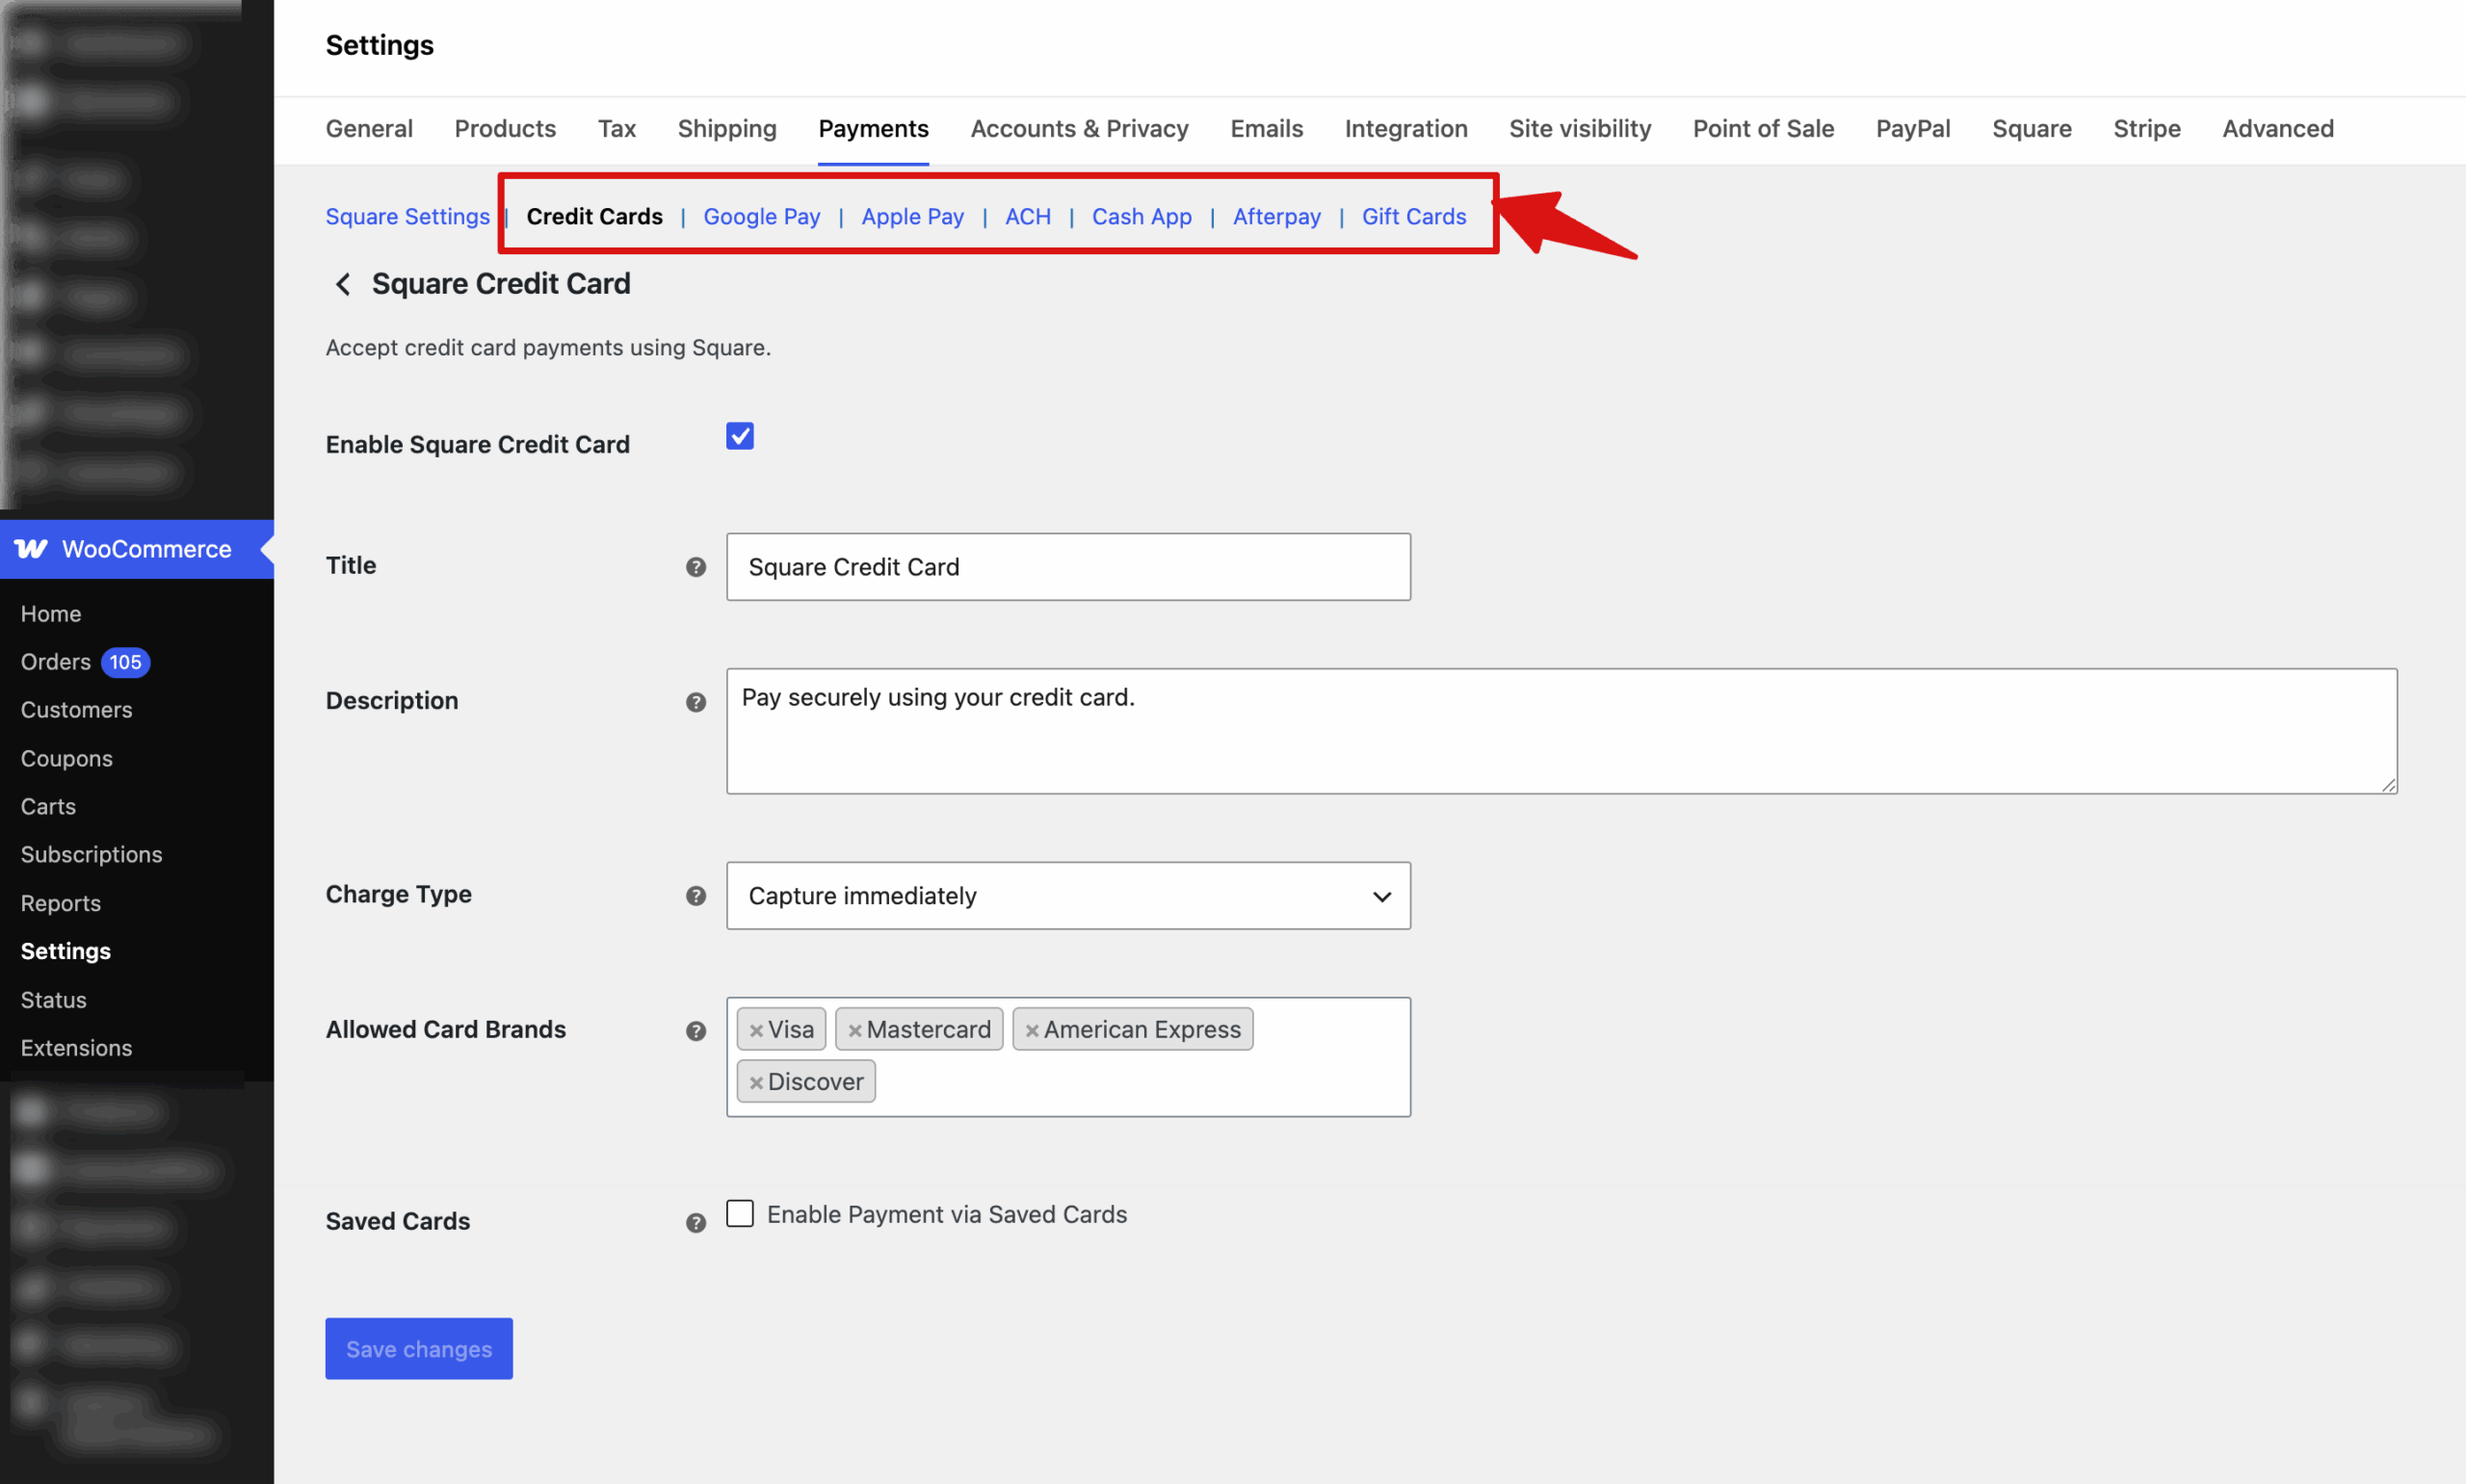
Task: Open Customers in the sidebar
Action: 76,710
